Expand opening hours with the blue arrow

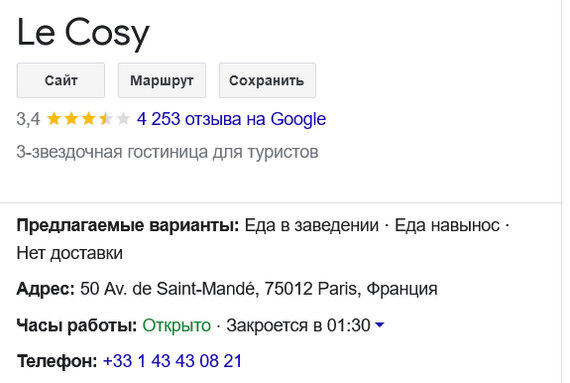click(x=379, y=324)
